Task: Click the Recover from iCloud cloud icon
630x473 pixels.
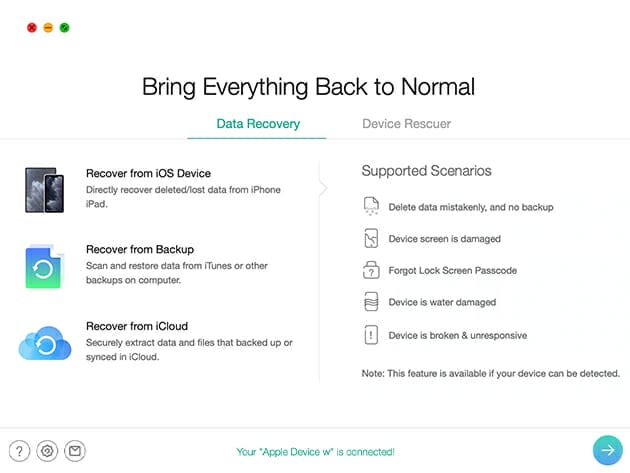Action: (x=44, y=344)
